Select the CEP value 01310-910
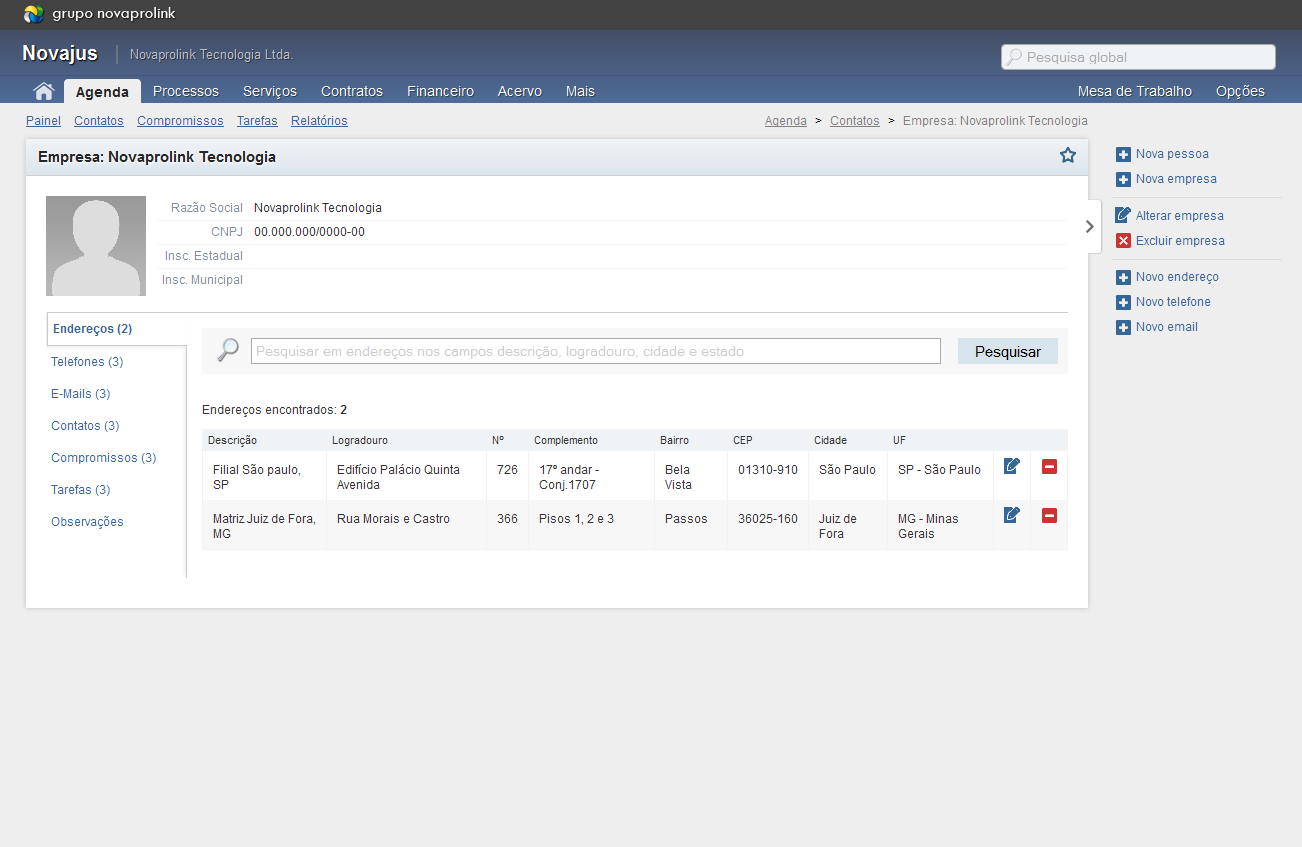The image size is (1302, 847). pyautogui.click(x=768, y=470)
